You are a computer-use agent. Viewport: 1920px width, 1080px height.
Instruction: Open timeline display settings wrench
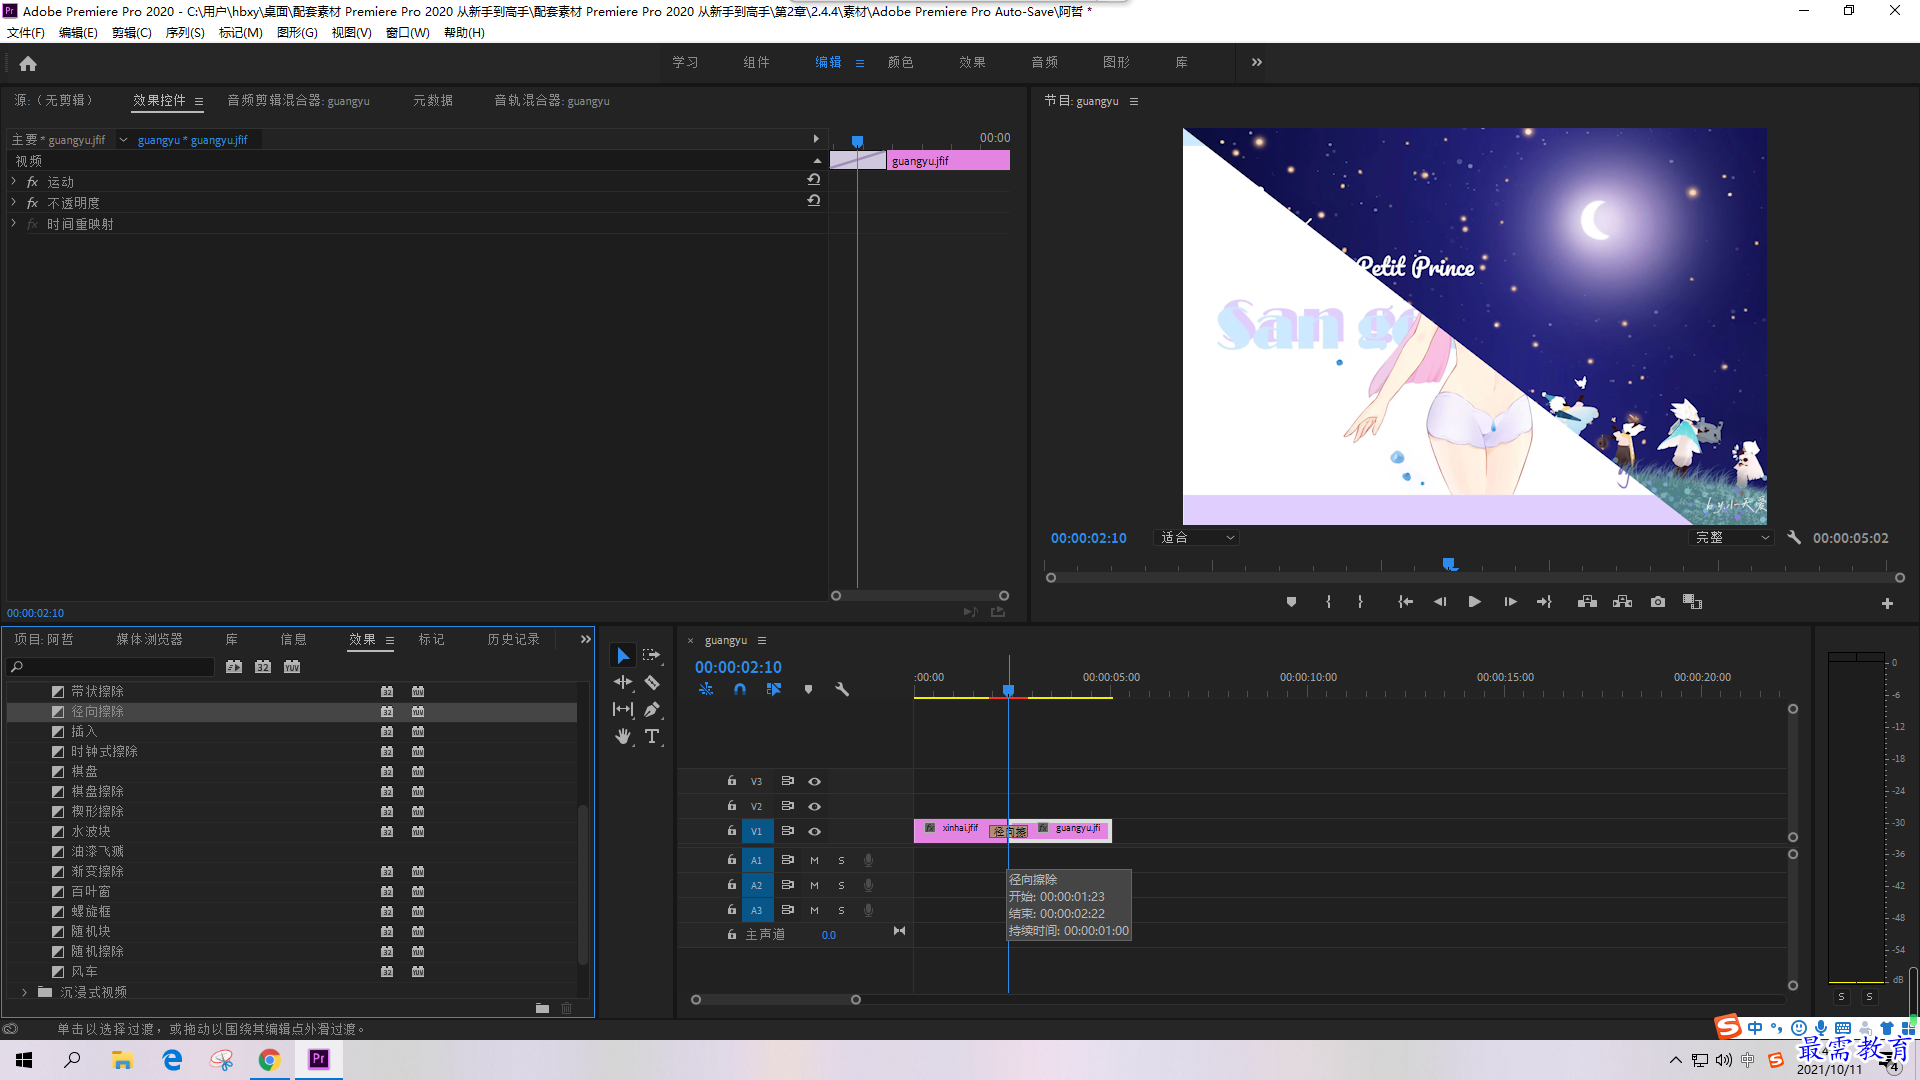842,689
